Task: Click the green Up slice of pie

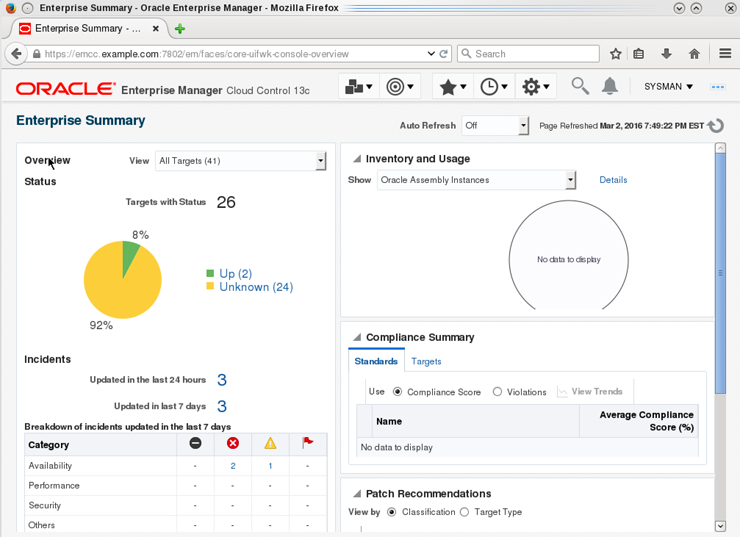Action: coord(128,257)
